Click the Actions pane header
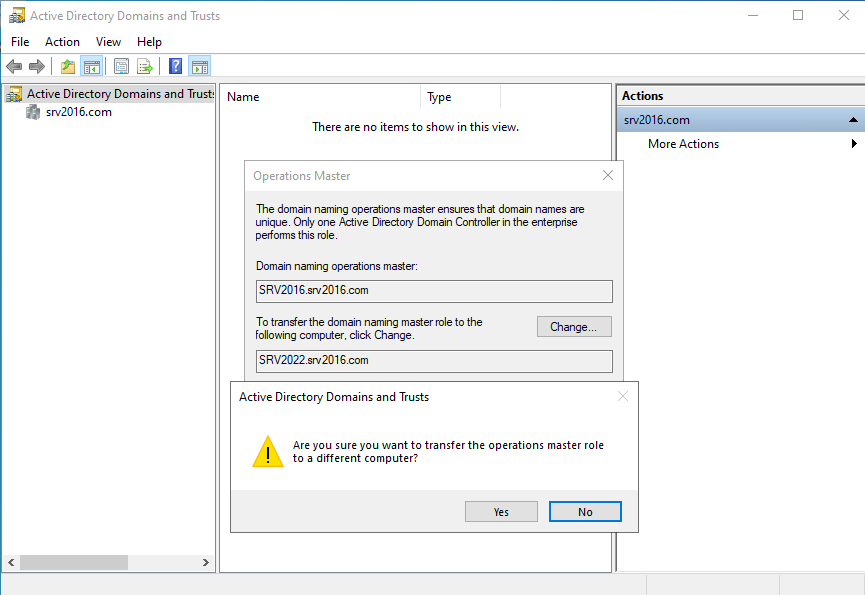Viewport: 865px width, 595px height. (740, 96)
